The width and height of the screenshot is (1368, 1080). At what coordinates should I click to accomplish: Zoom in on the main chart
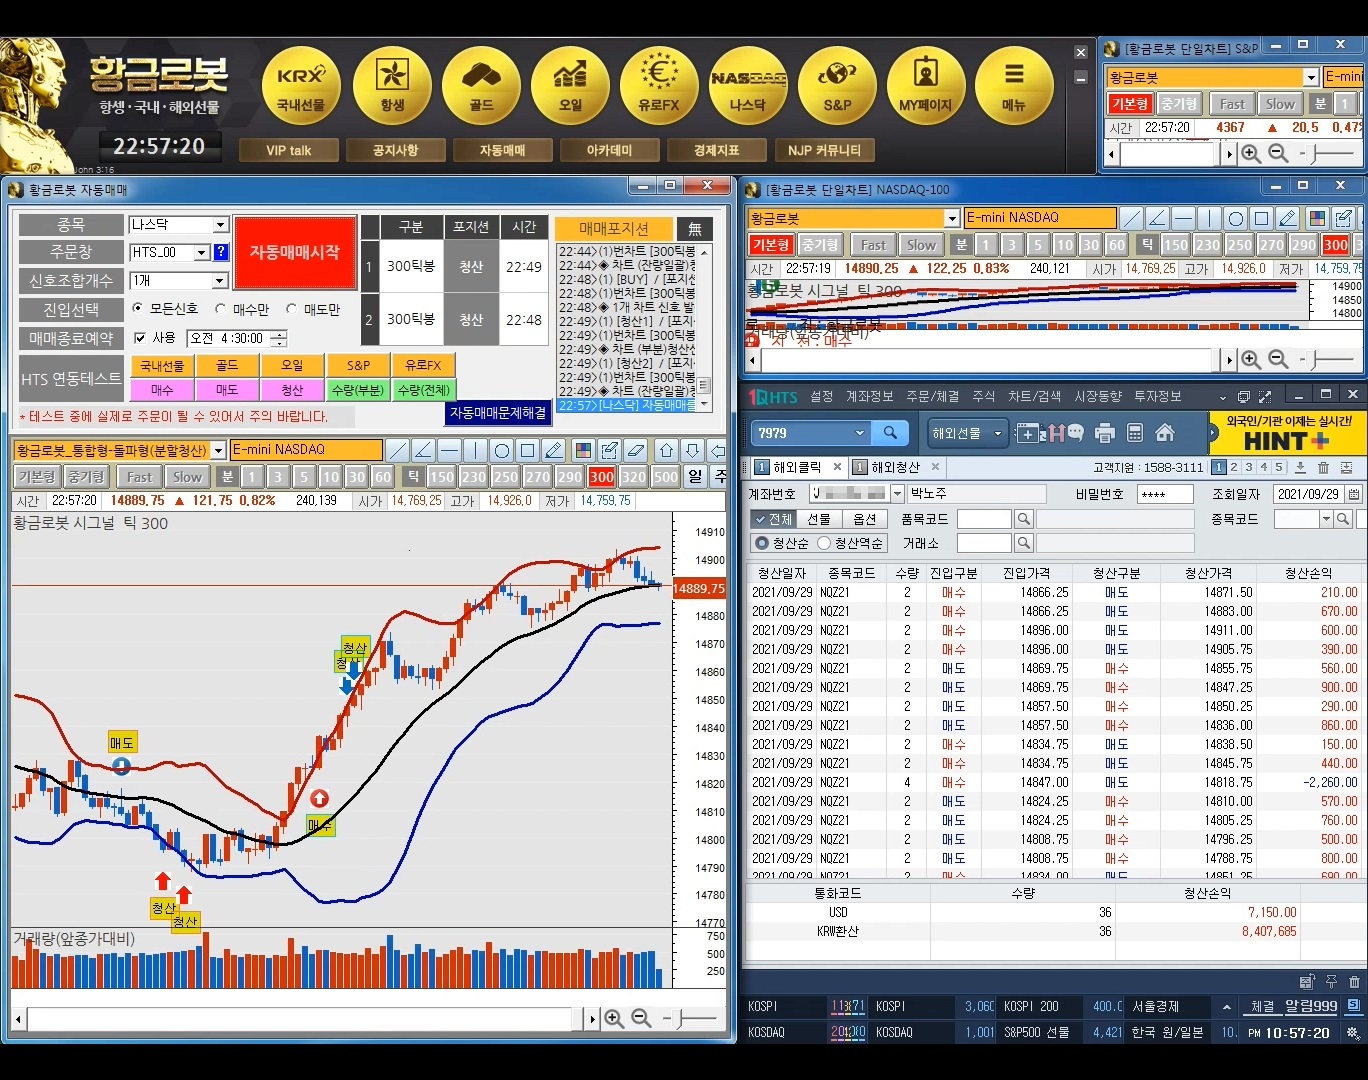[x=614, y=1018]
